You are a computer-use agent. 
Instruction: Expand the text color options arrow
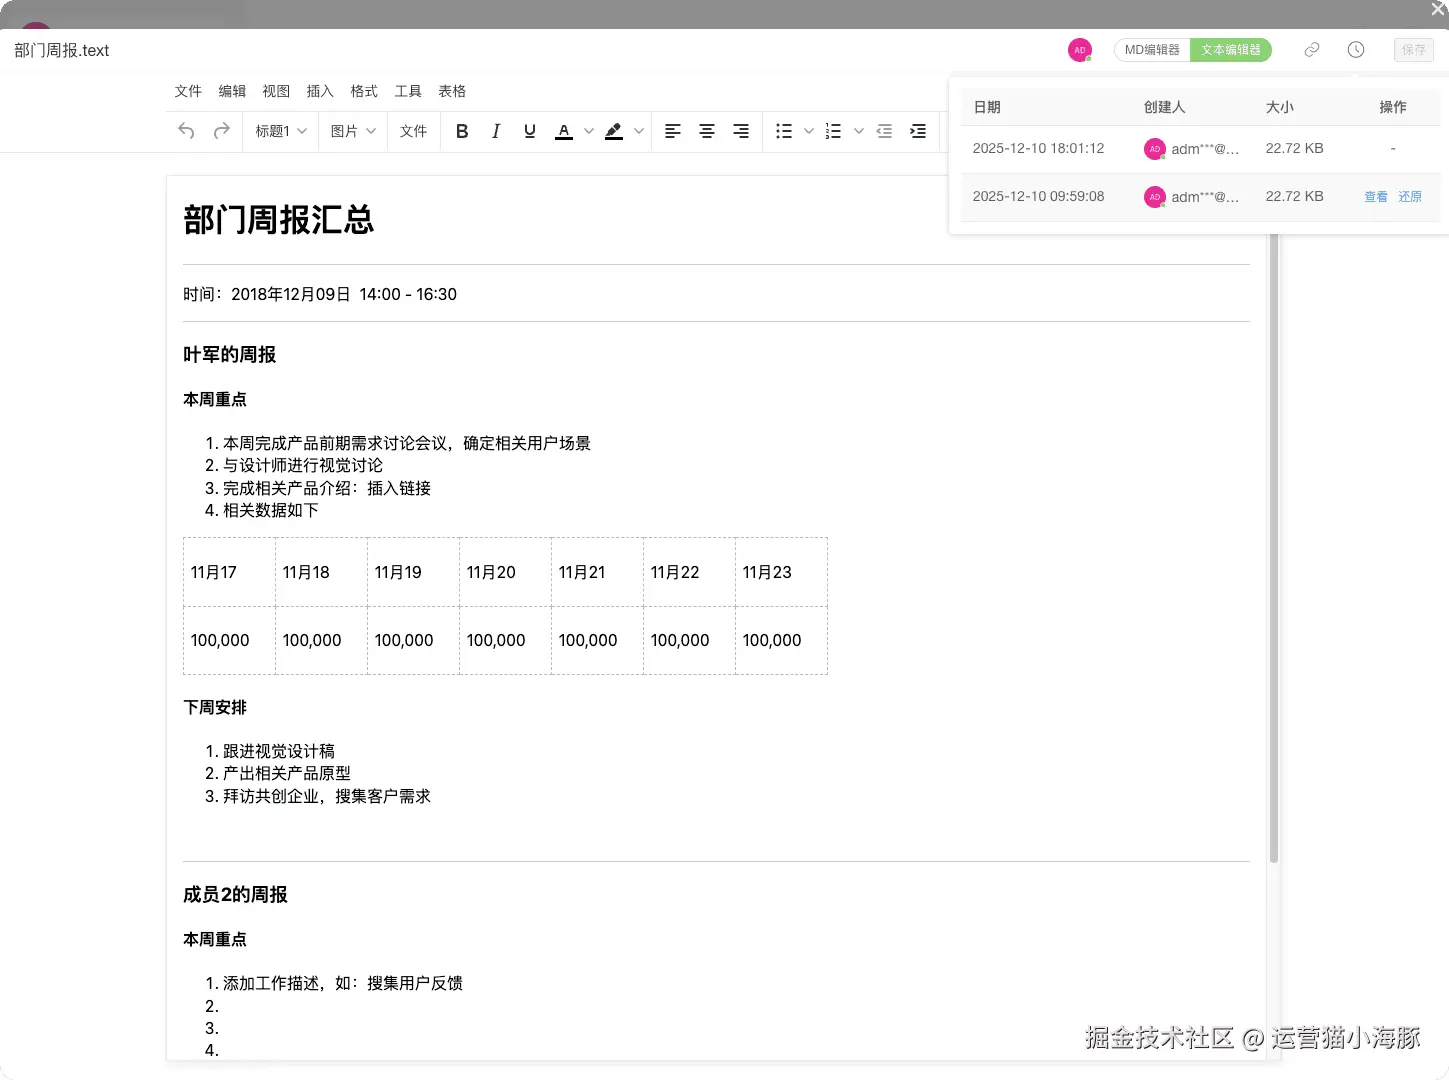589,131
